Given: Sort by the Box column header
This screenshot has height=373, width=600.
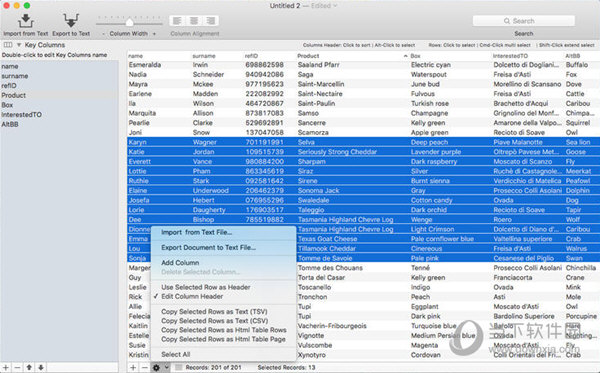Looking at the screenshot, I should click(416, 56).
